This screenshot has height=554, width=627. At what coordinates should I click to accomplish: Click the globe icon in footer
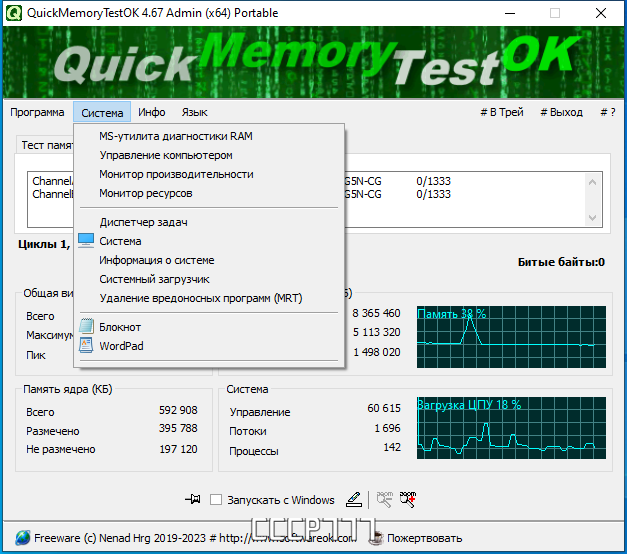(x=23, y=538)
